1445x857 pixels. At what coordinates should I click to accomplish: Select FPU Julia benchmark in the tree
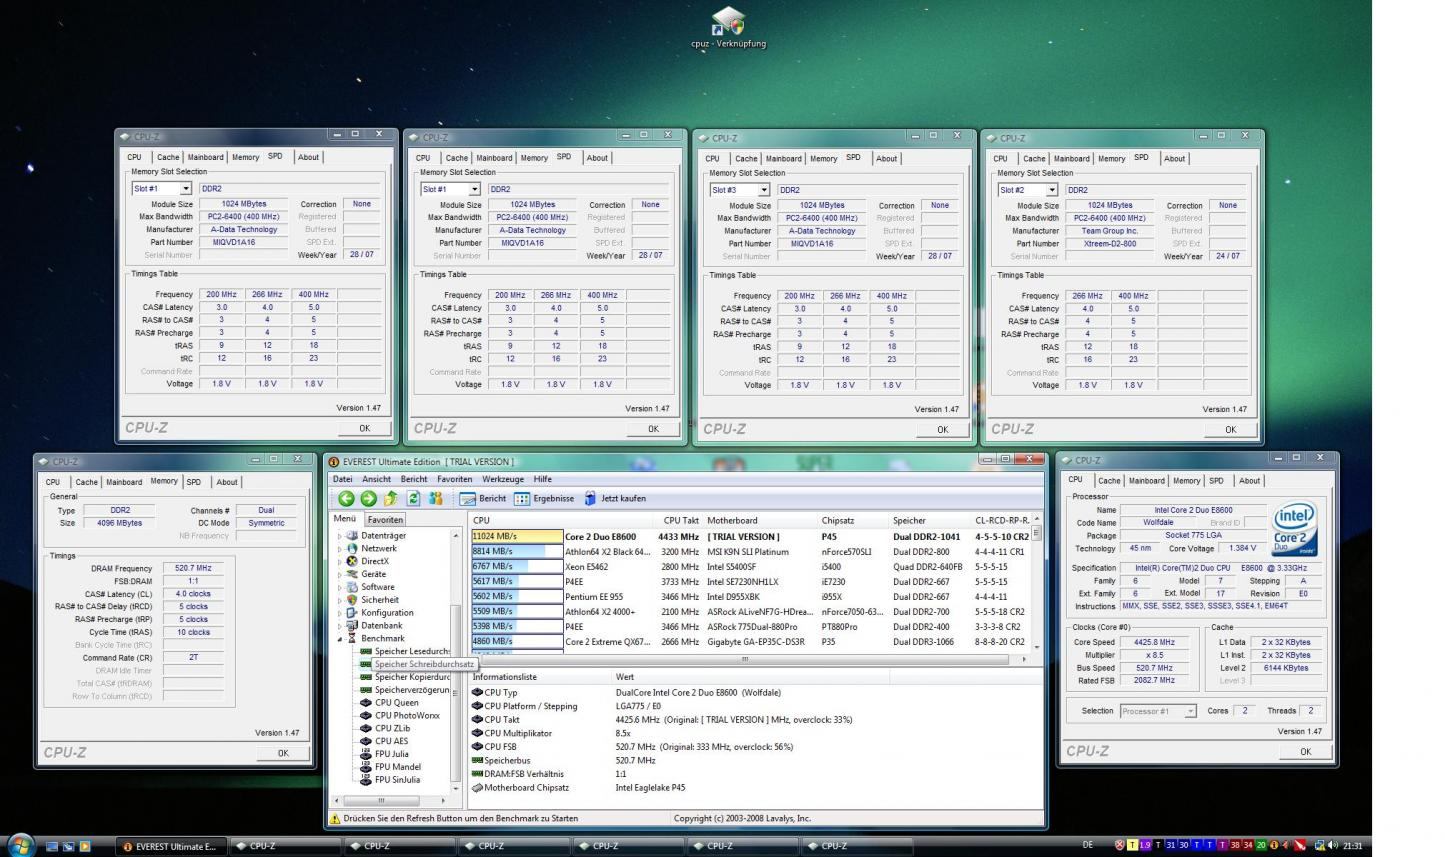point(390,754)
